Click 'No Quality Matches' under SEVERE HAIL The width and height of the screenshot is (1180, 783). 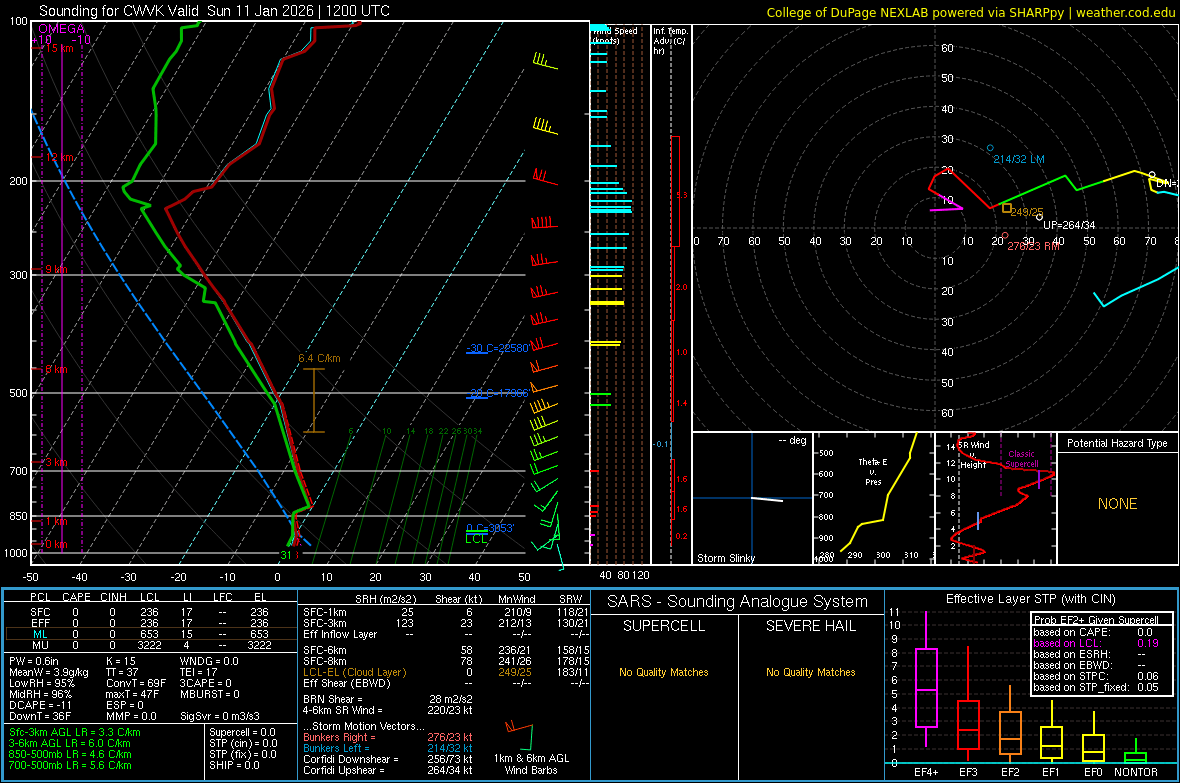810,672
